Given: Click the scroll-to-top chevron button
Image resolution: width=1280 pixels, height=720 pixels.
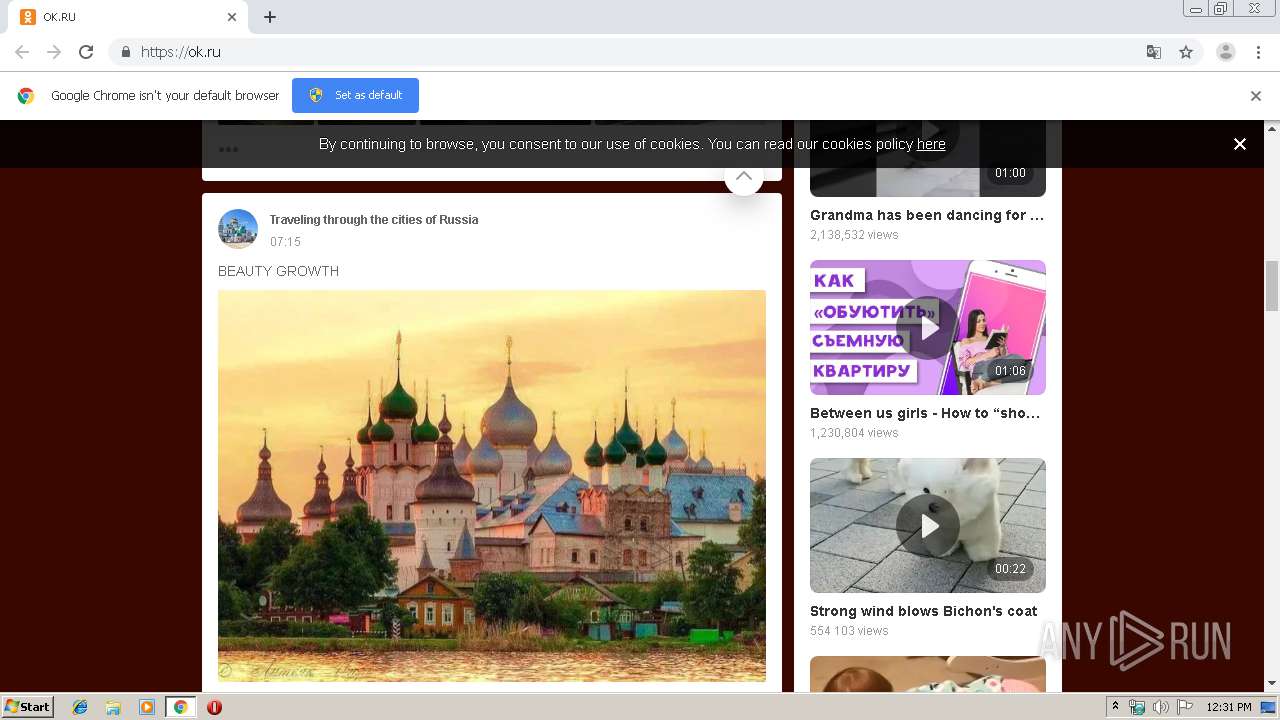Looking at the screenshot, I should coord(744,176).
